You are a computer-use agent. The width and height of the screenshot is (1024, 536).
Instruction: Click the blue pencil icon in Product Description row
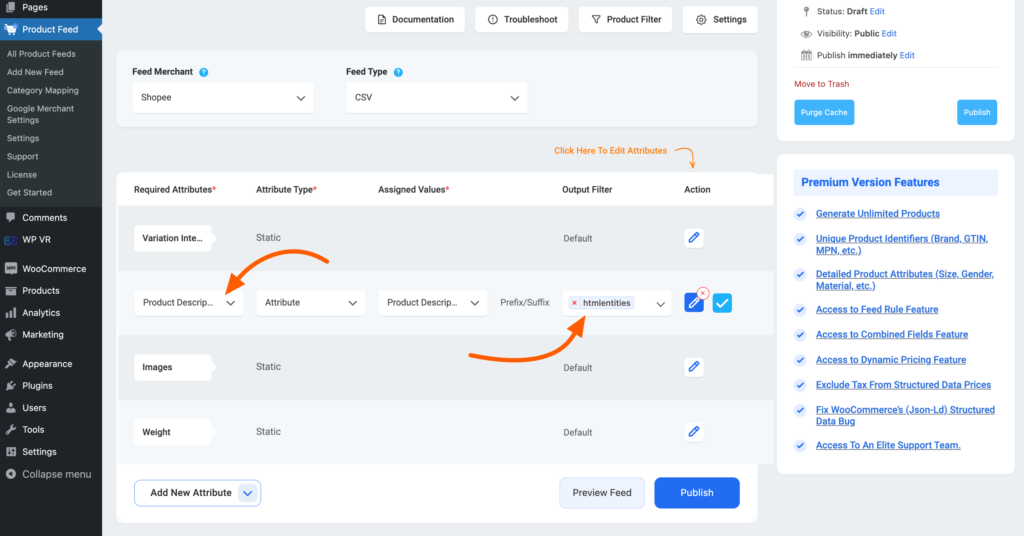coord(694,303)
